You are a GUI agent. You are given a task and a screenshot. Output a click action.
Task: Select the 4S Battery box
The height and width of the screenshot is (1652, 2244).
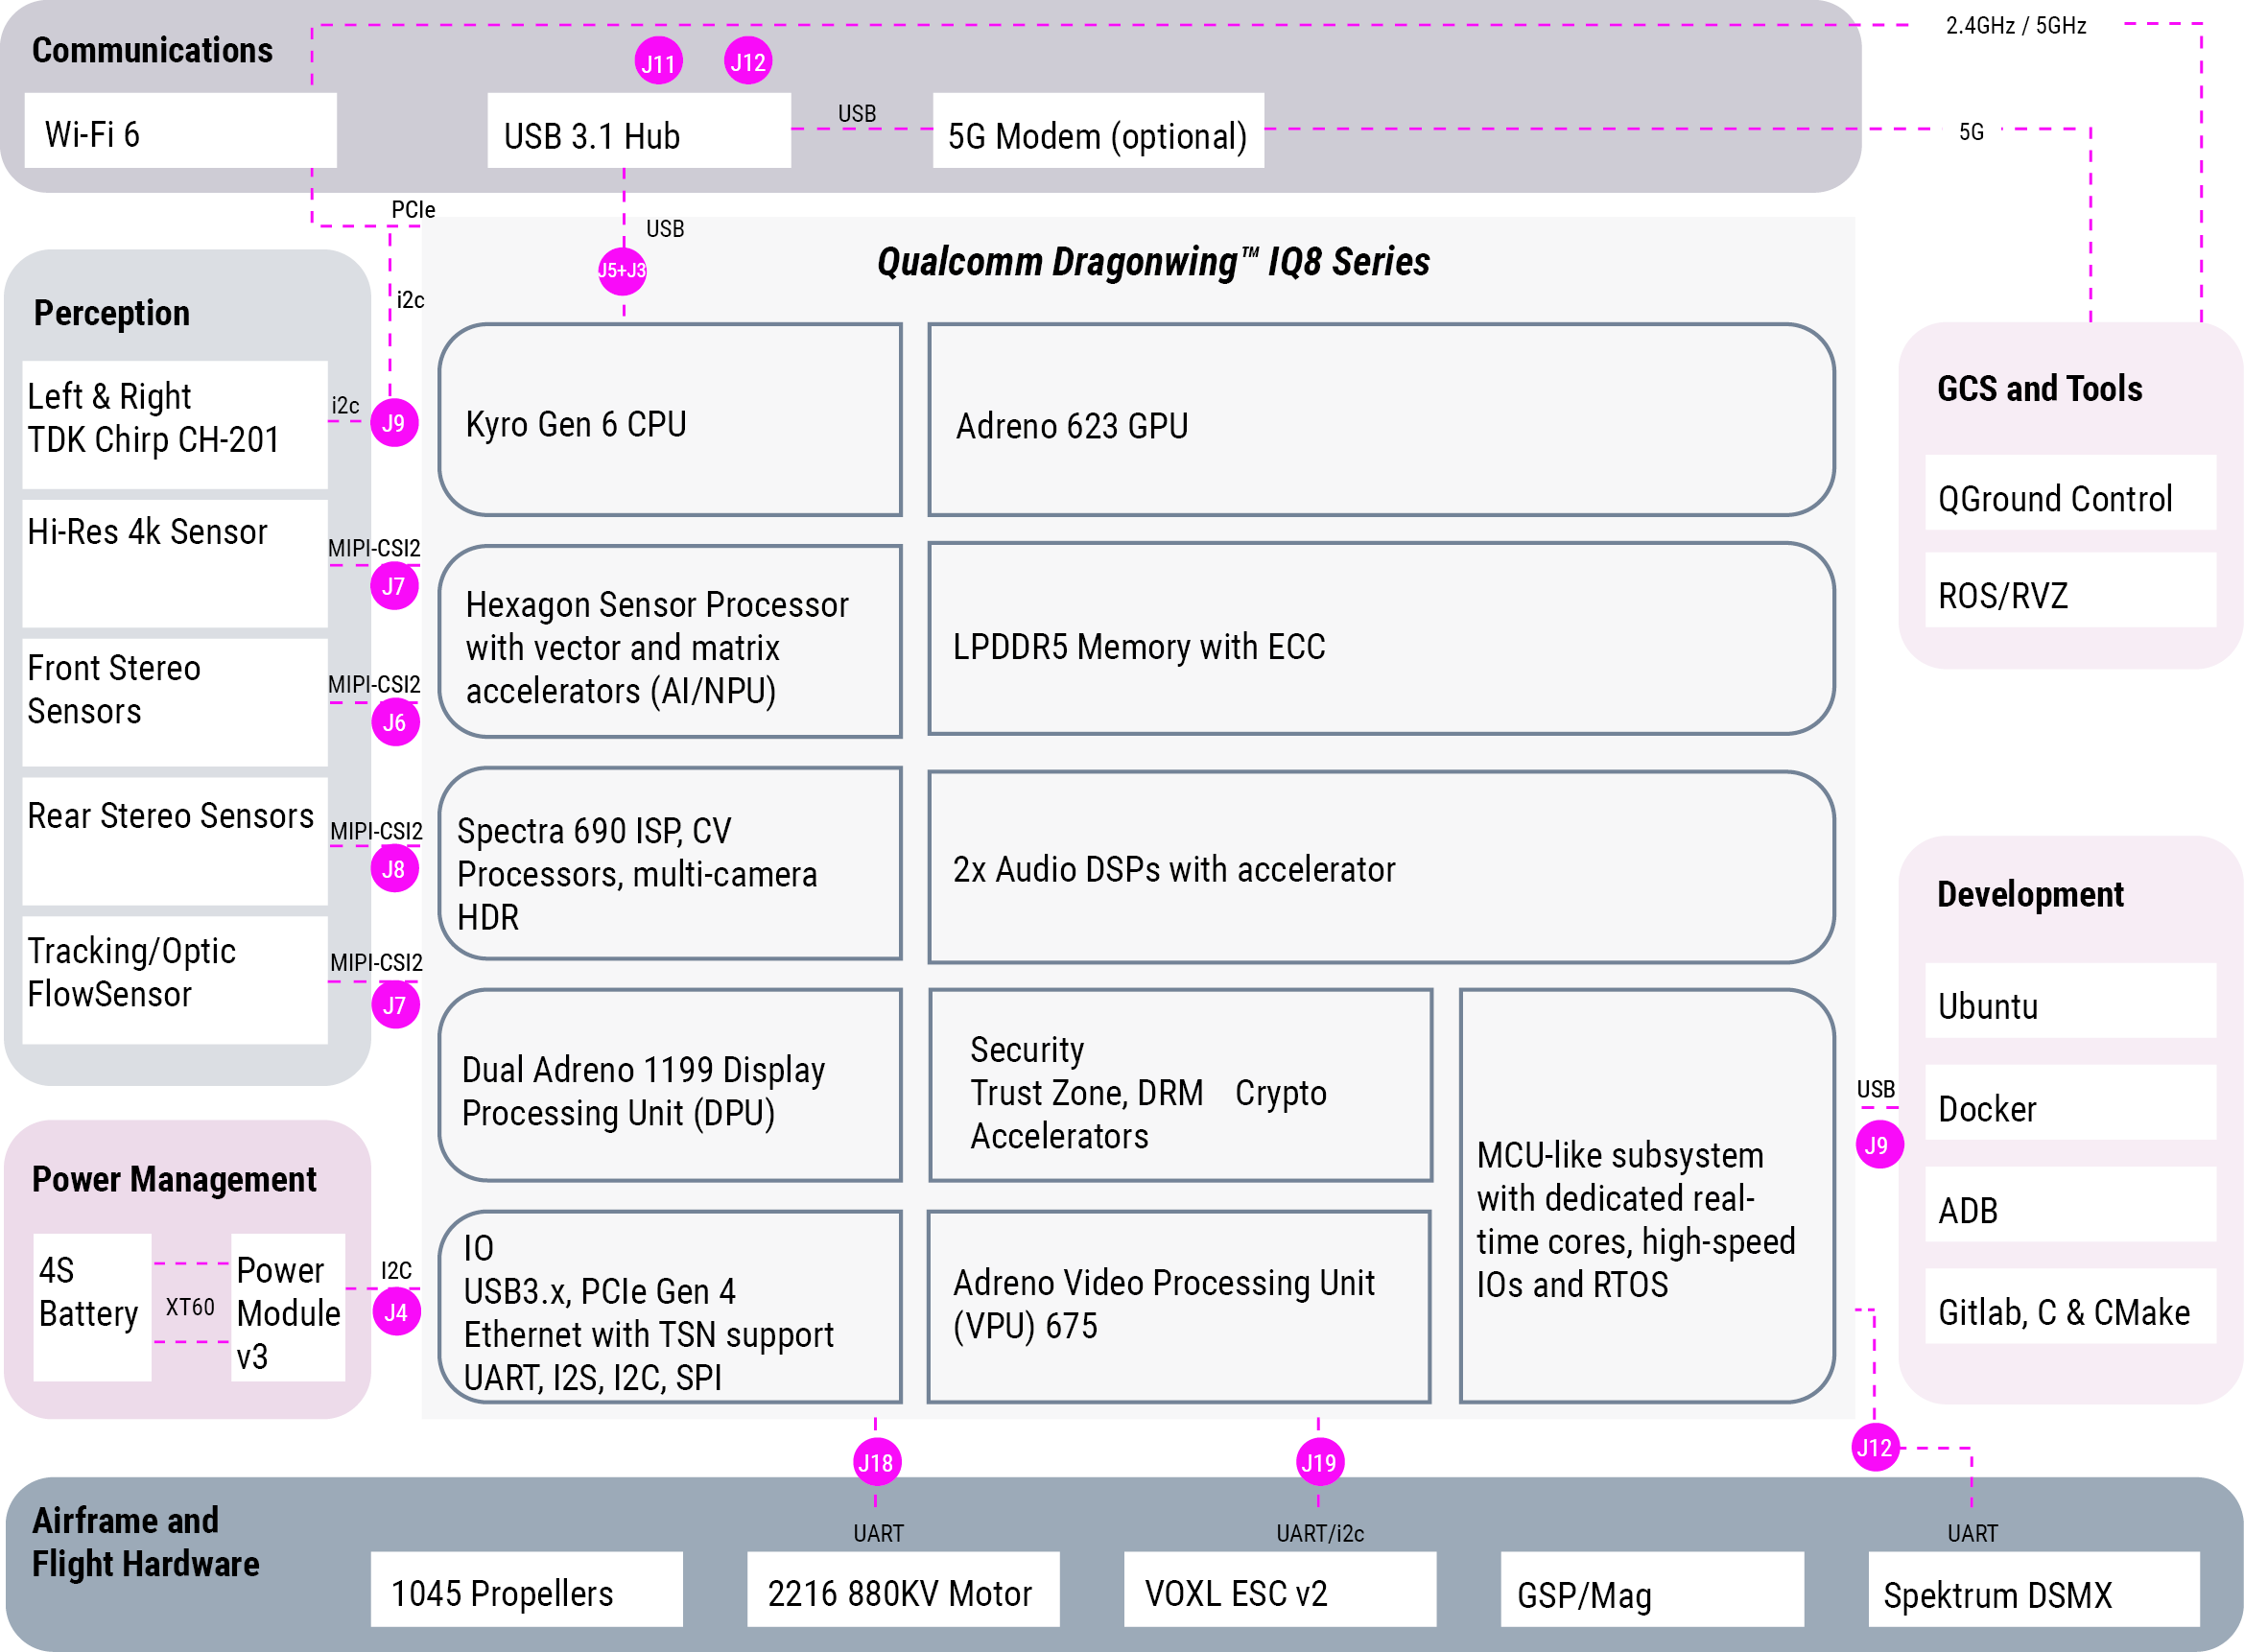[92, 1308]
